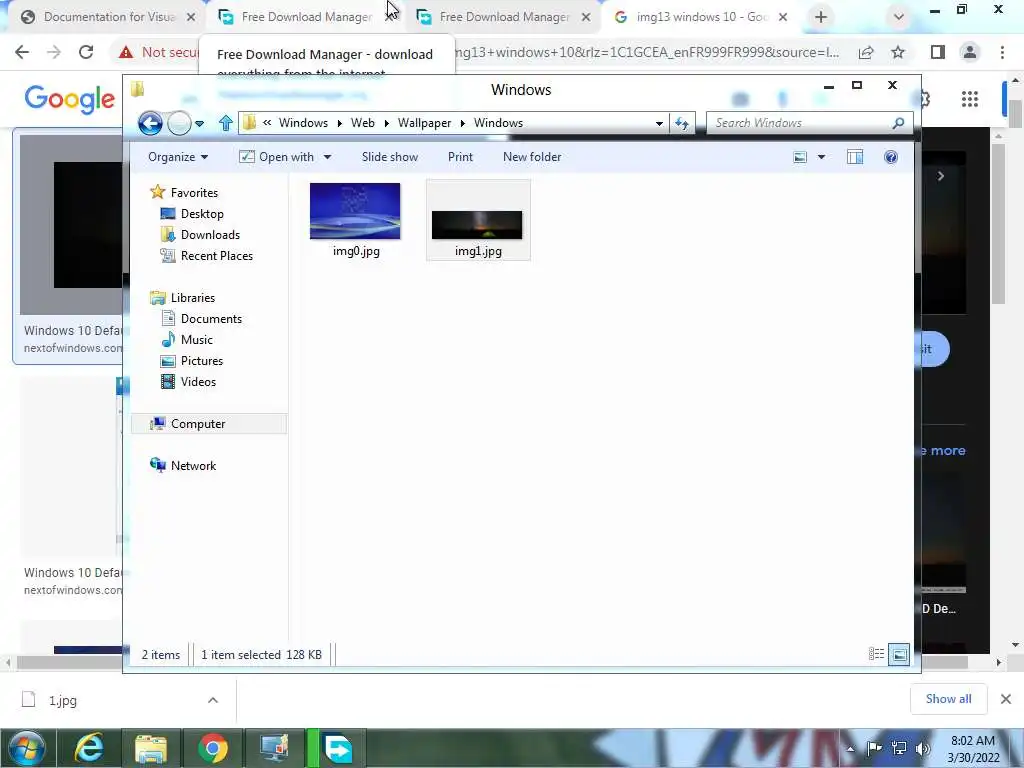
Task: Toggle Chrome side panel
Action: click(x=938, y=52)
